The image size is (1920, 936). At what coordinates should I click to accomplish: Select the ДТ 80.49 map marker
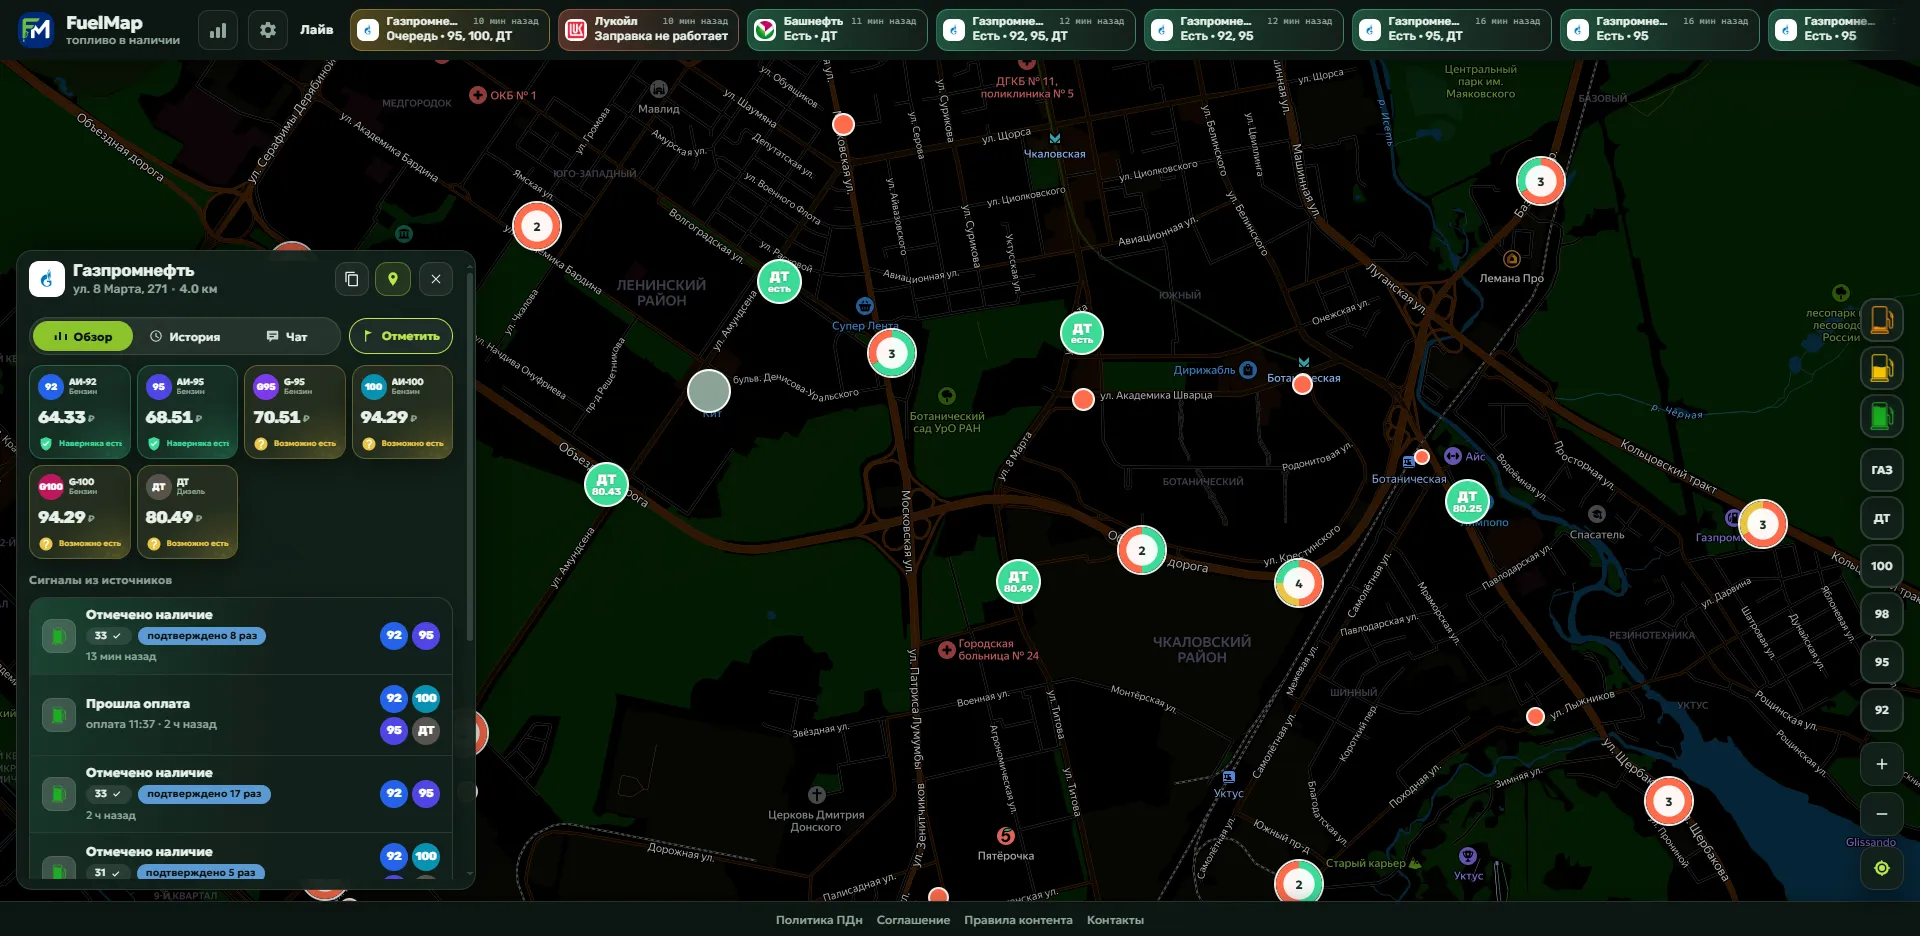click(1018, 581)
